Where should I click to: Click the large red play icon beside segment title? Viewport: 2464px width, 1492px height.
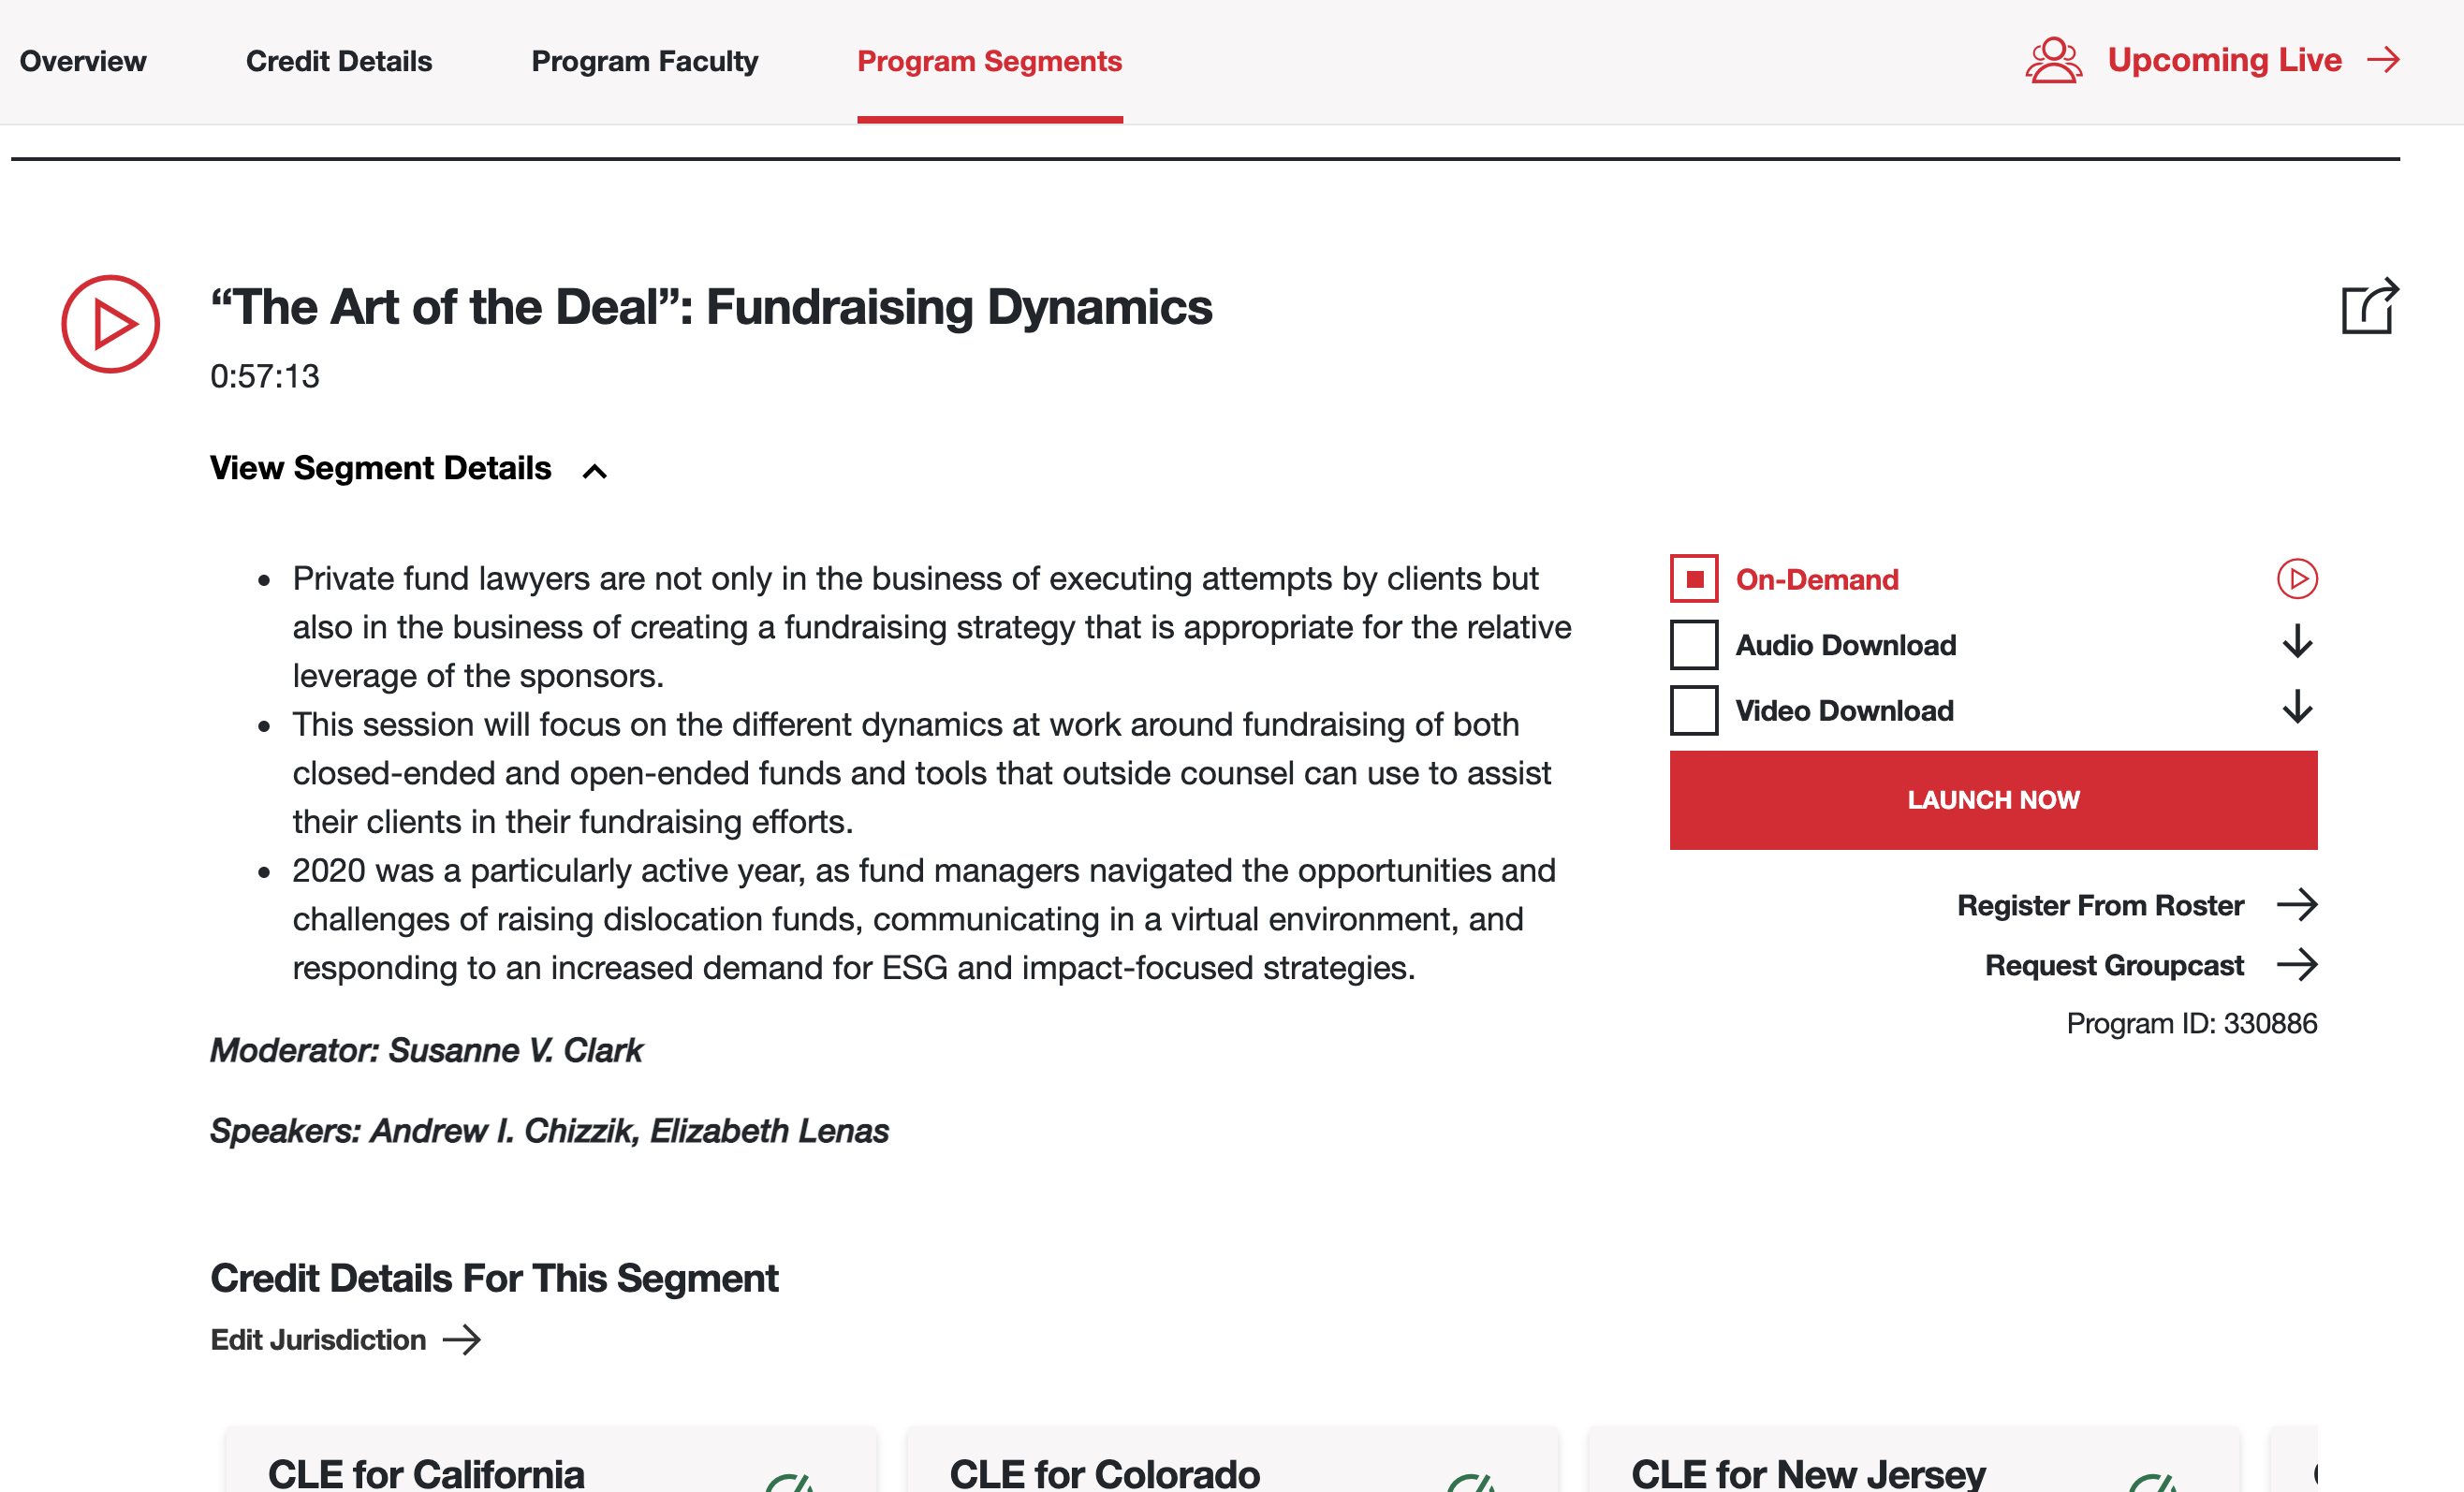[x=110, y=324]
